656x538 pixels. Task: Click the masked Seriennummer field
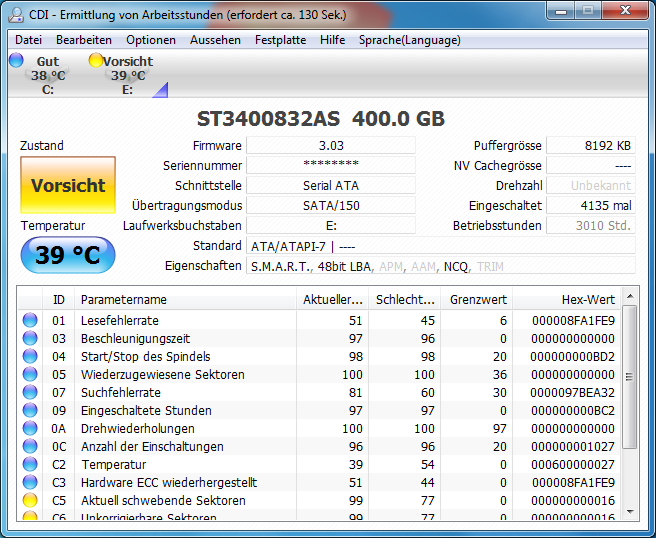click(331, 165)
